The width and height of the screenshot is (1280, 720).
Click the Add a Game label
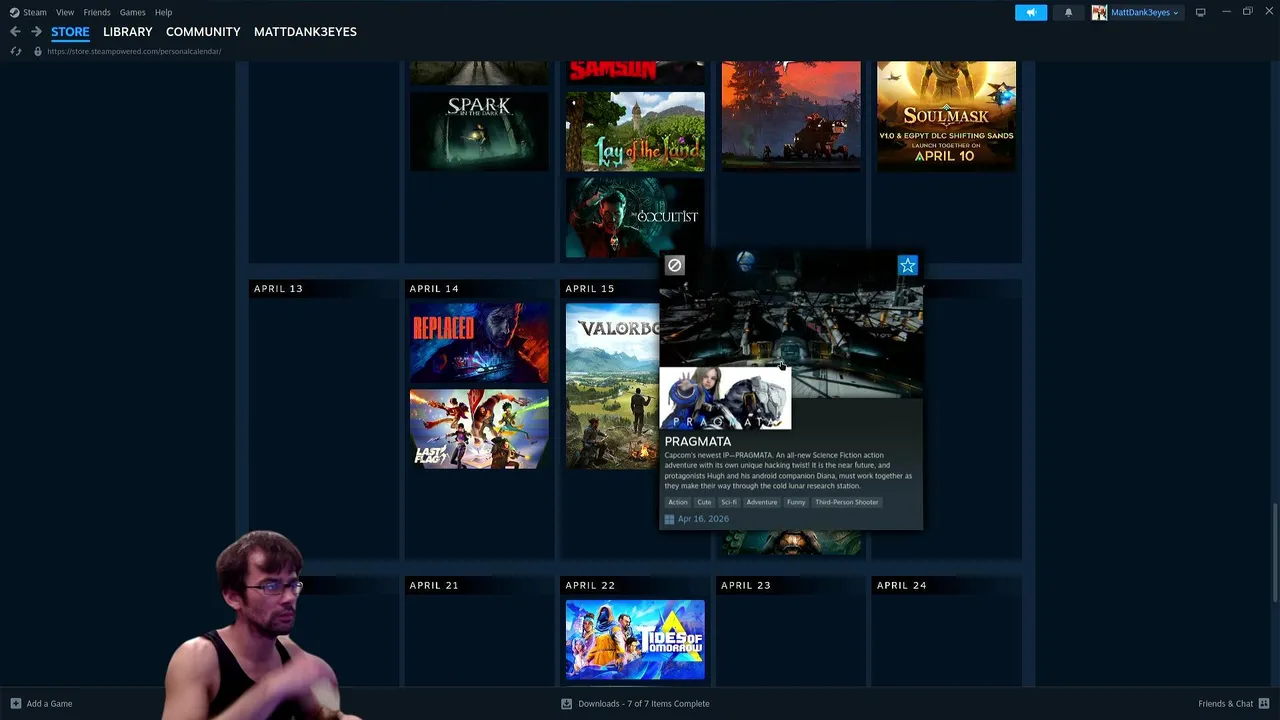[49, 703]
